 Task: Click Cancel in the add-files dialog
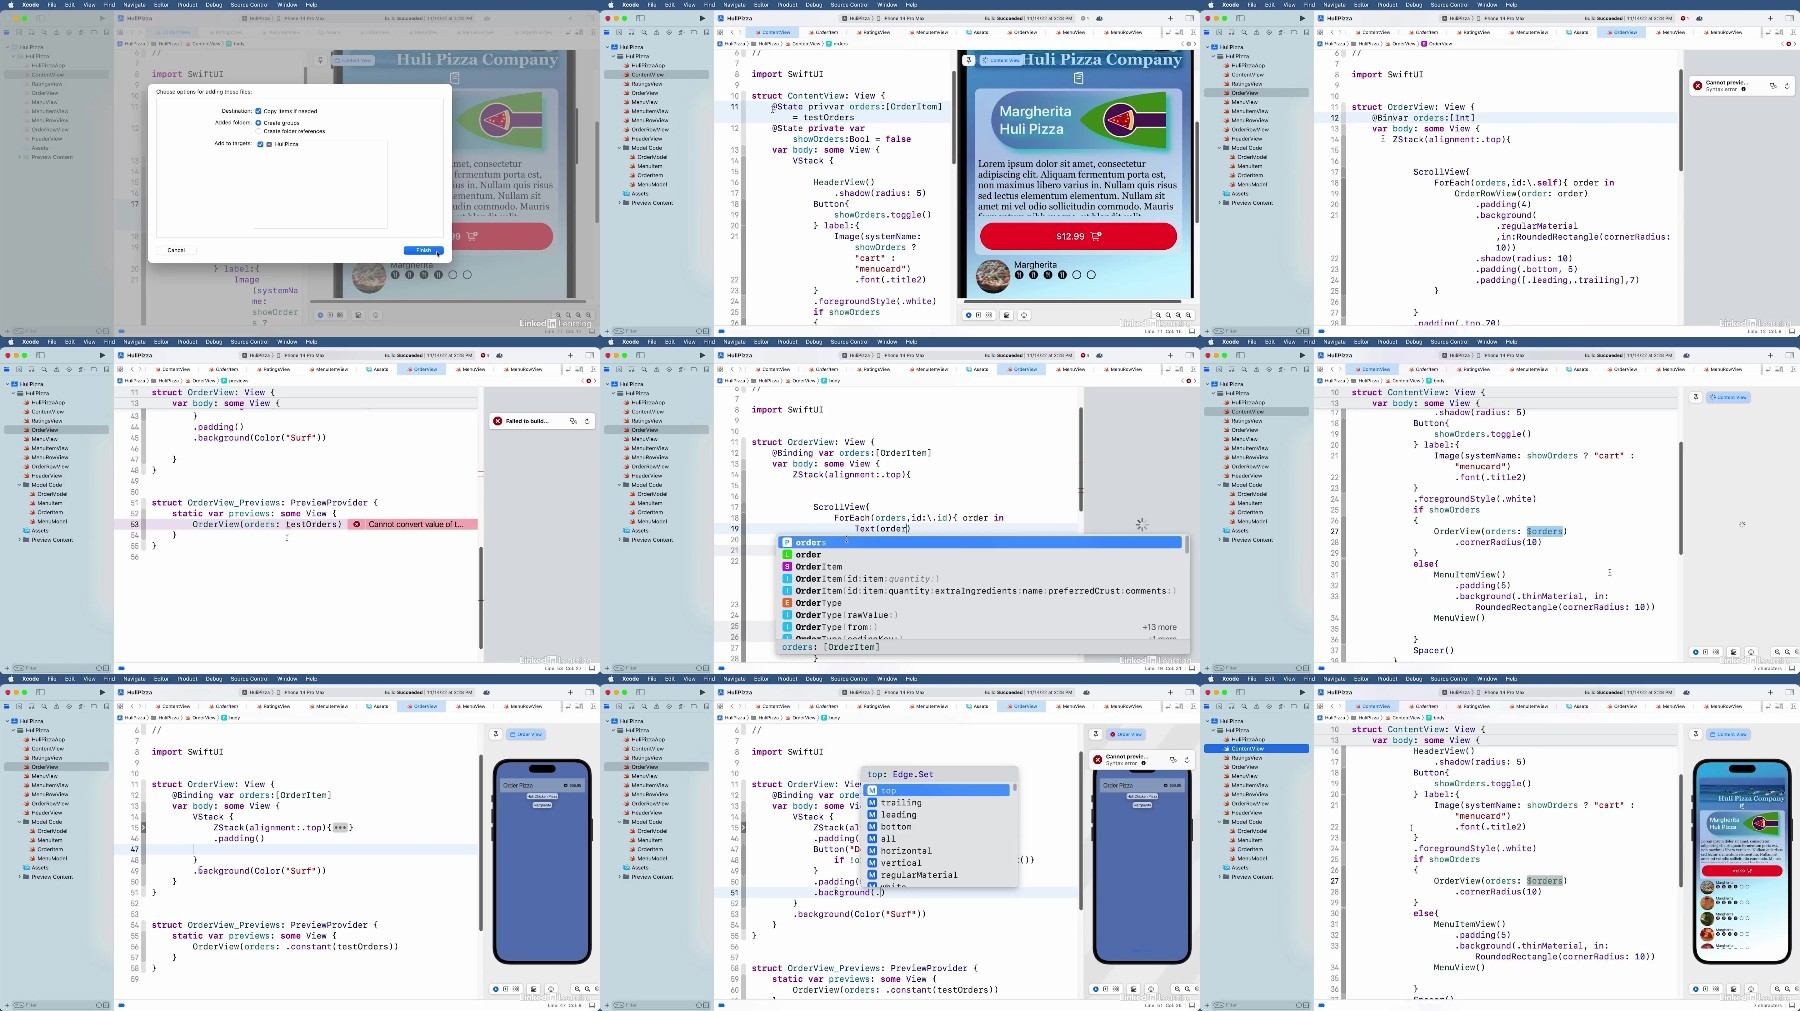pyautogui.click(x=176, y=250)
